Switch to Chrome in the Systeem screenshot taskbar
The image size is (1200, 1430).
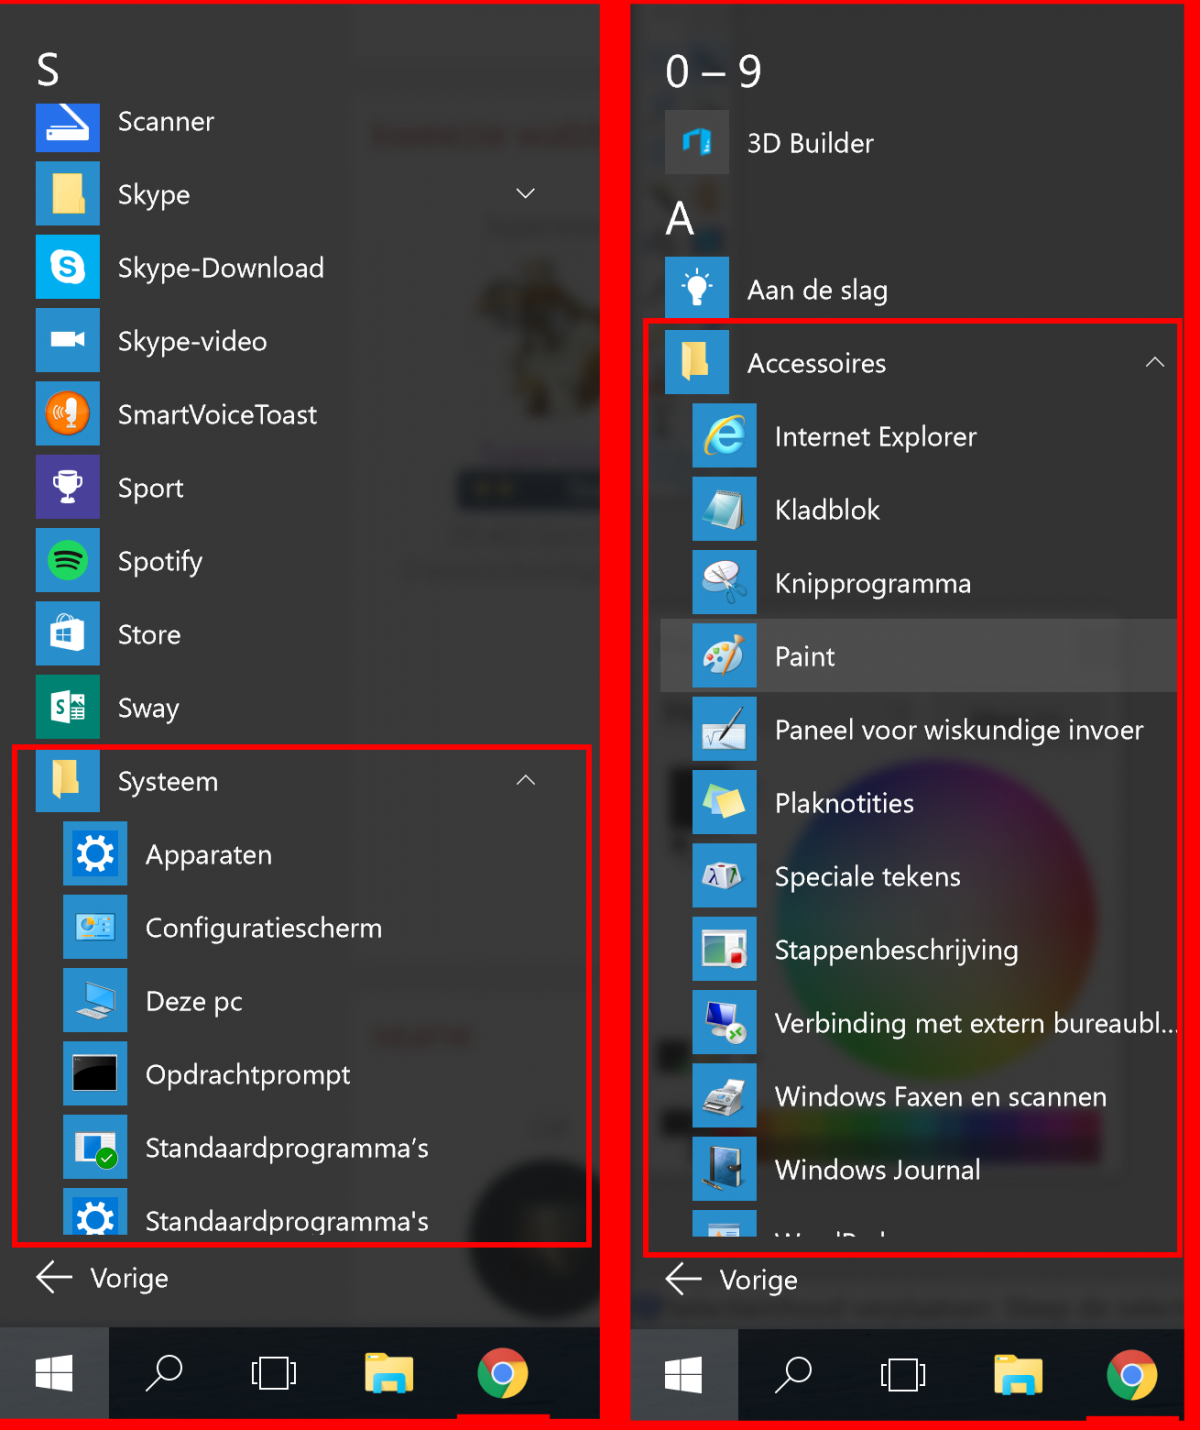[503, 1373]
